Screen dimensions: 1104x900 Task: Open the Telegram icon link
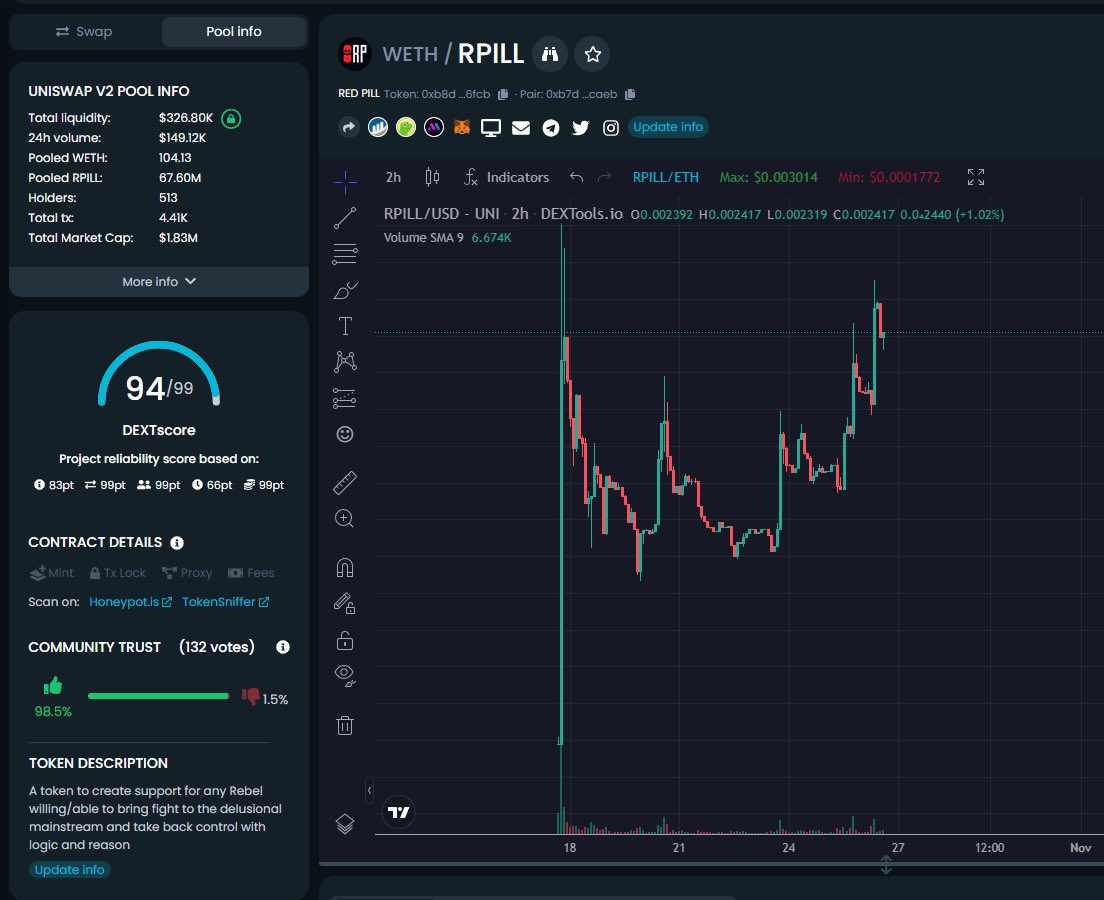[551, 127]
